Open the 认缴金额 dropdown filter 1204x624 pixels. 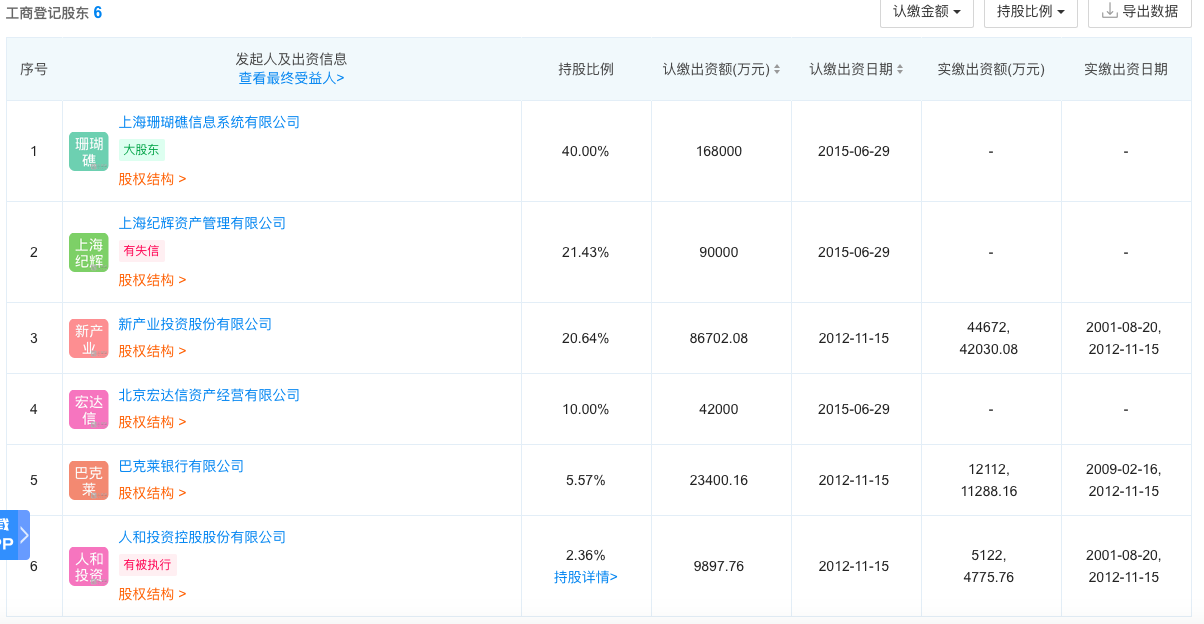[x=926, y=12]
